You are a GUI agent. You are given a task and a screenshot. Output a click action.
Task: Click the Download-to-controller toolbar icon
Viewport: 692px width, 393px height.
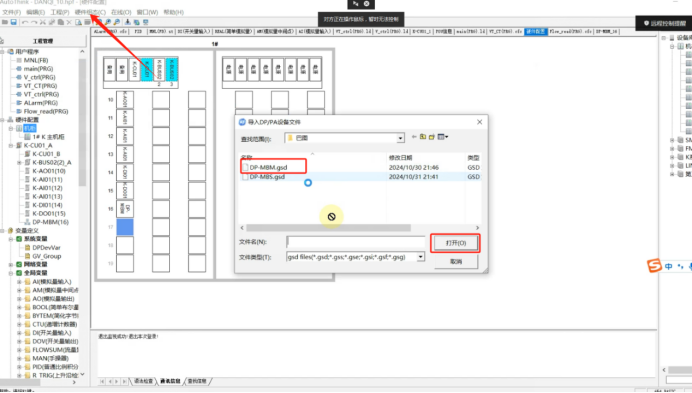click(128, 22)
